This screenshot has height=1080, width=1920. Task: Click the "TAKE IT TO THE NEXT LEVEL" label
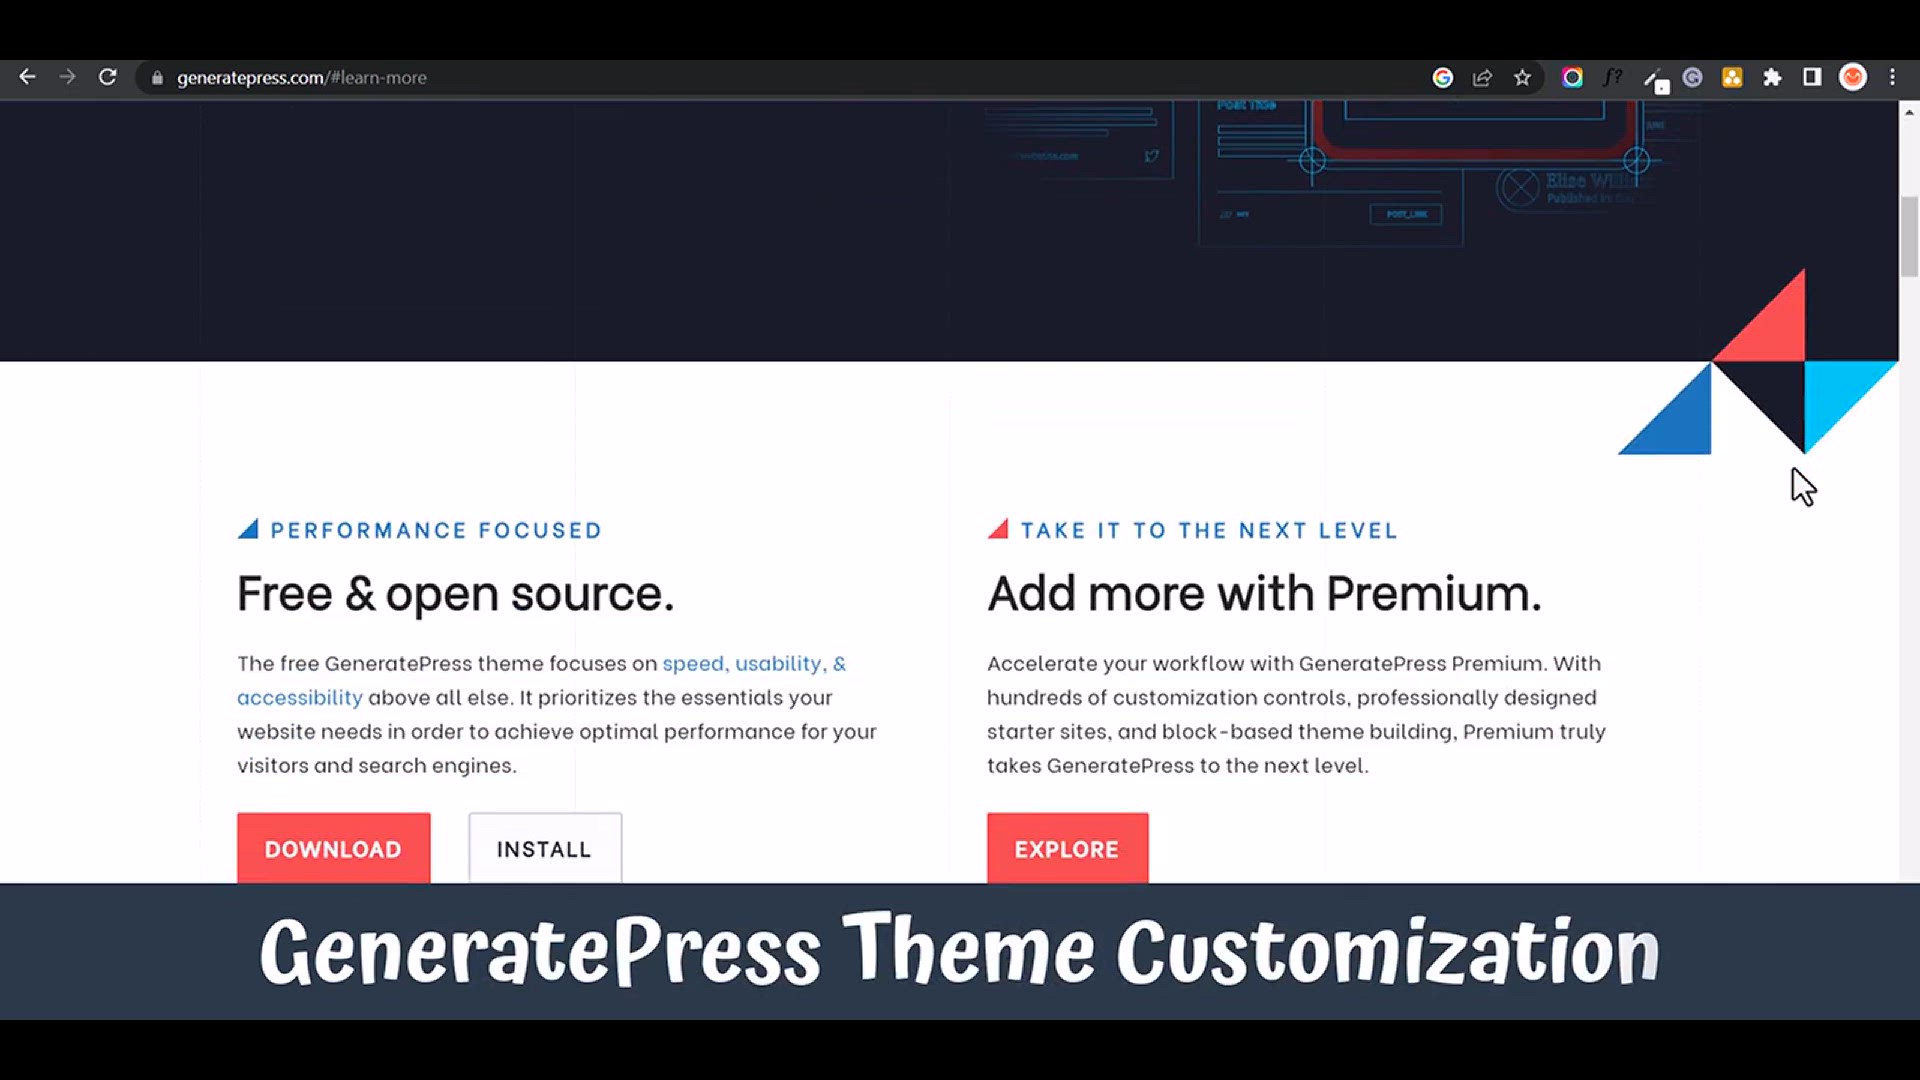click(x=1209, y=531)
